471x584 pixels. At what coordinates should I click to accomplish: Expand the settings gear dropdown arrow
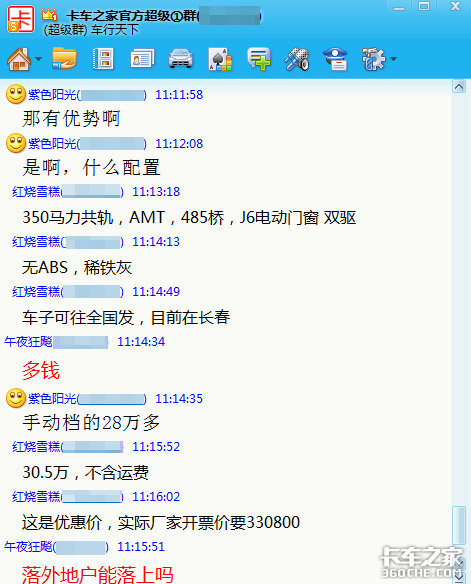point(393,59)
